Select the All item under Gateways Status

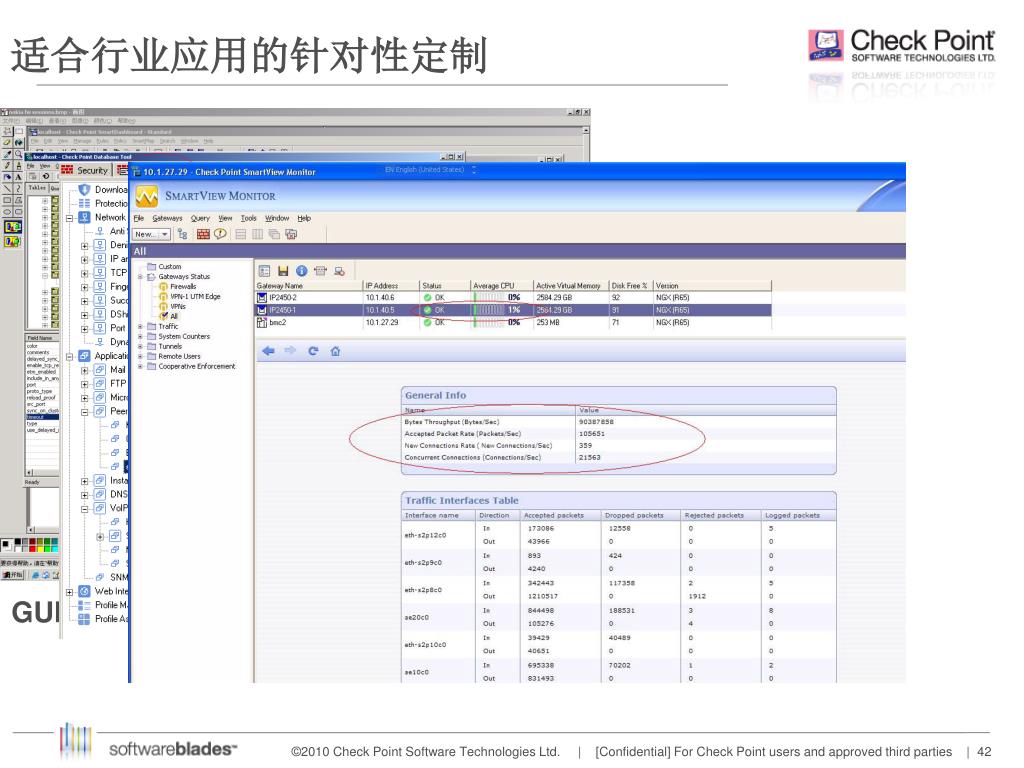pos(174,316)
